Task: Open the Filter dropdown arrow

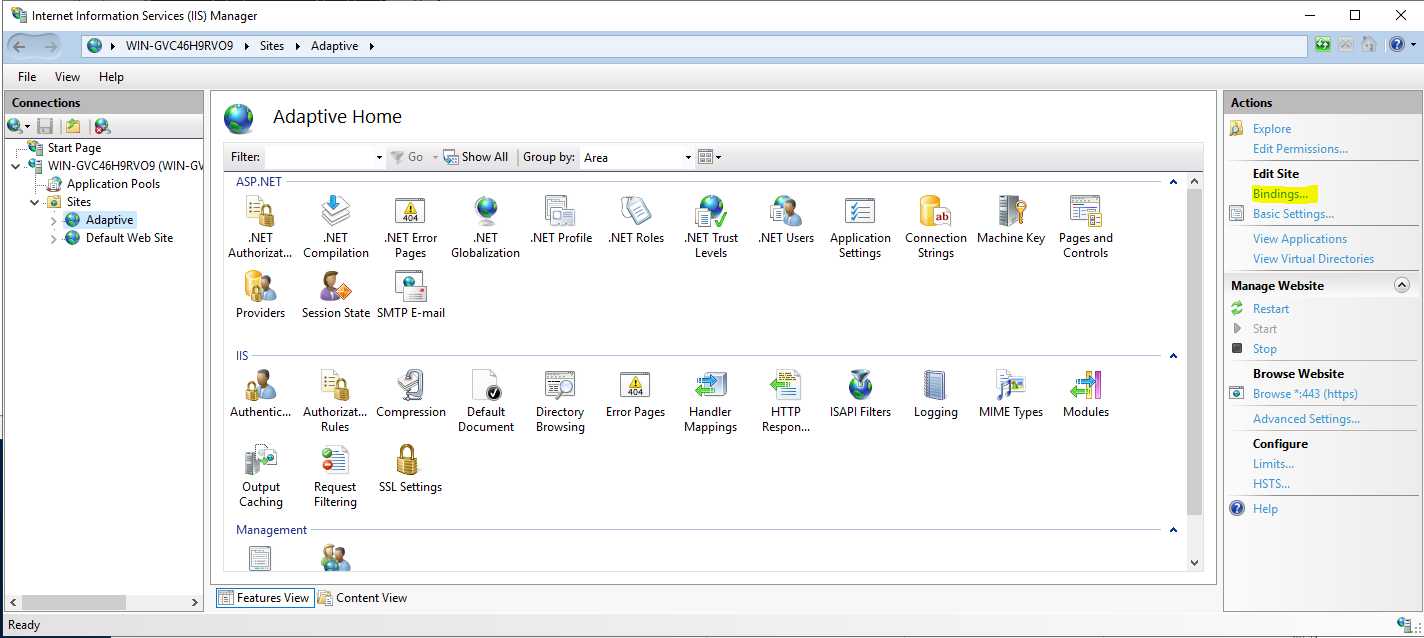Action: click(x=379, y=157)
